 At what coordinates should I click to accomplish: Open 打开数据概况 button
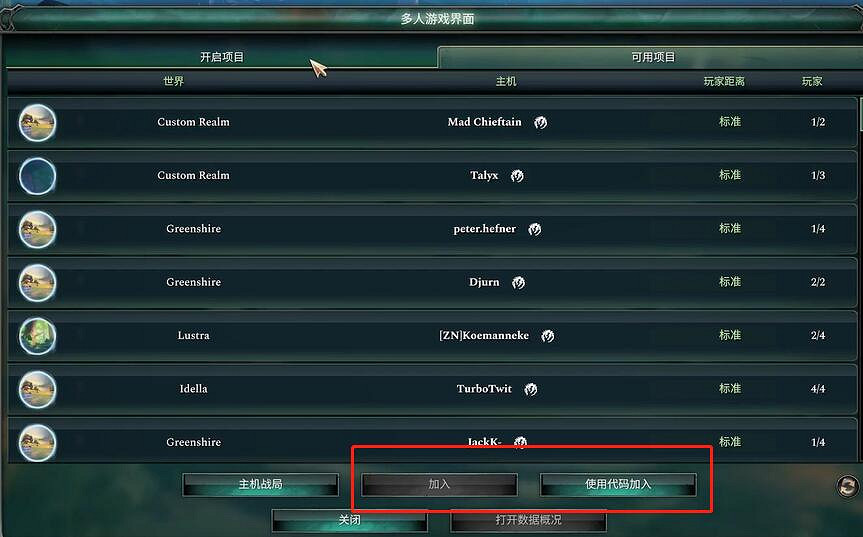point(528,520)
